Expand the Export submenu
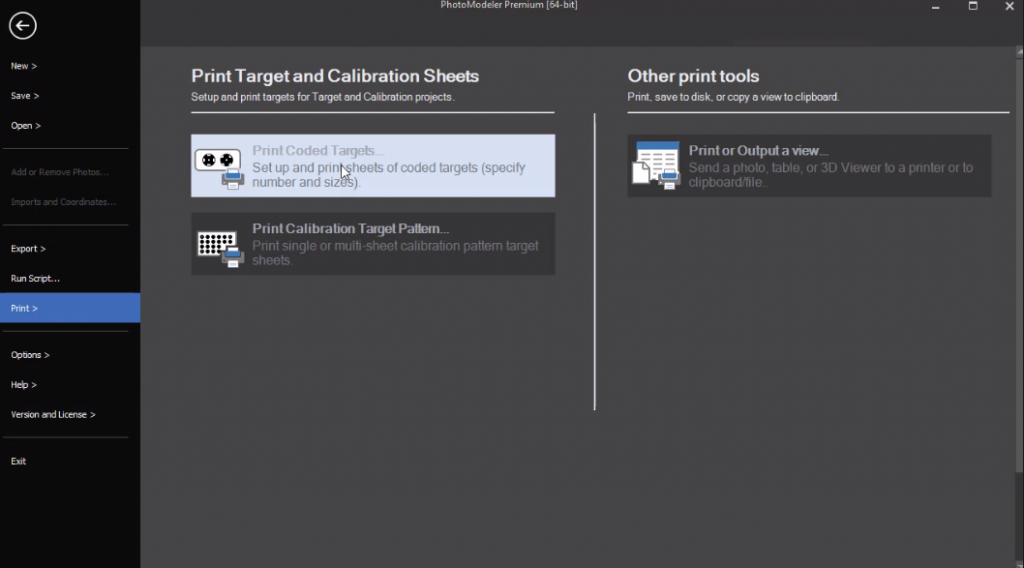Screen dimensions: 1024x568 click(x=28, y=249)
